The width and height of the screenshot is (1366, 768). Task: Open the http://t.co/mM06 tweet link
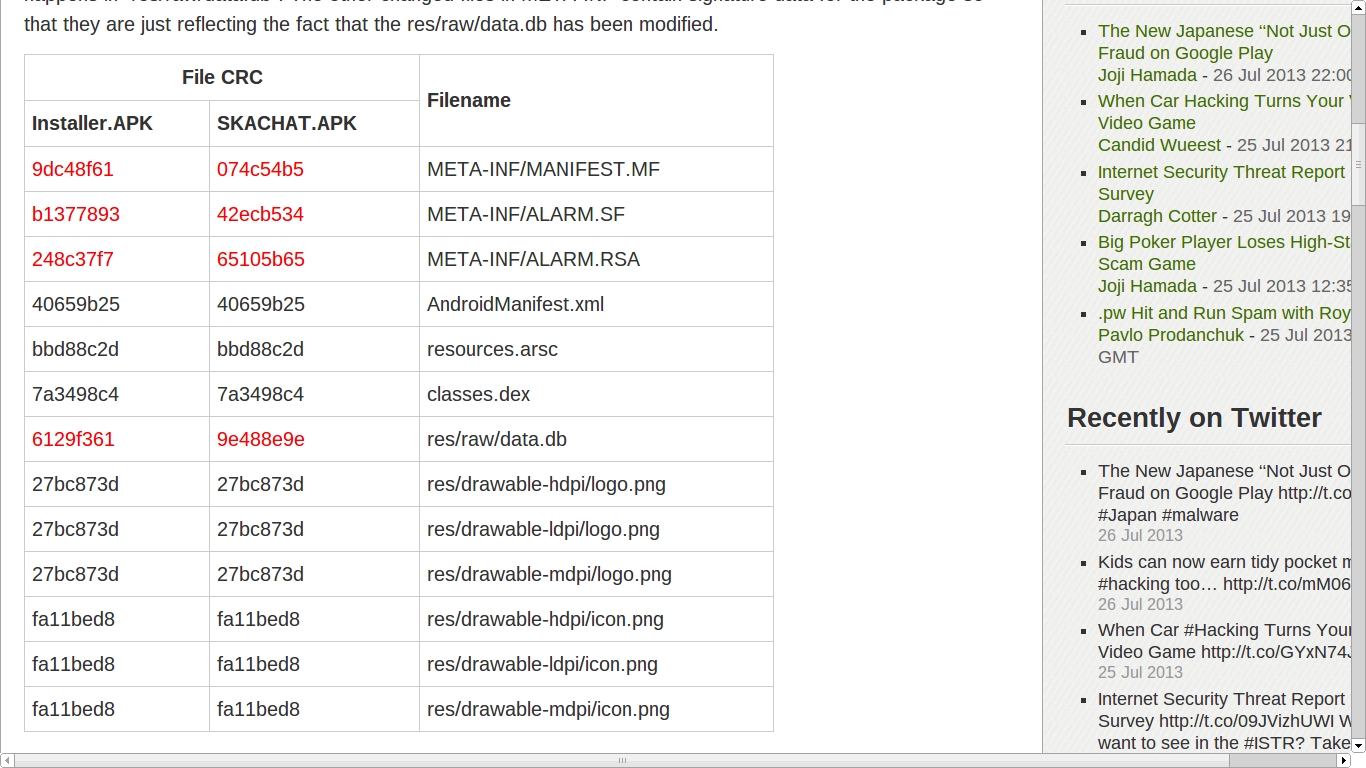pos(1286,584)
